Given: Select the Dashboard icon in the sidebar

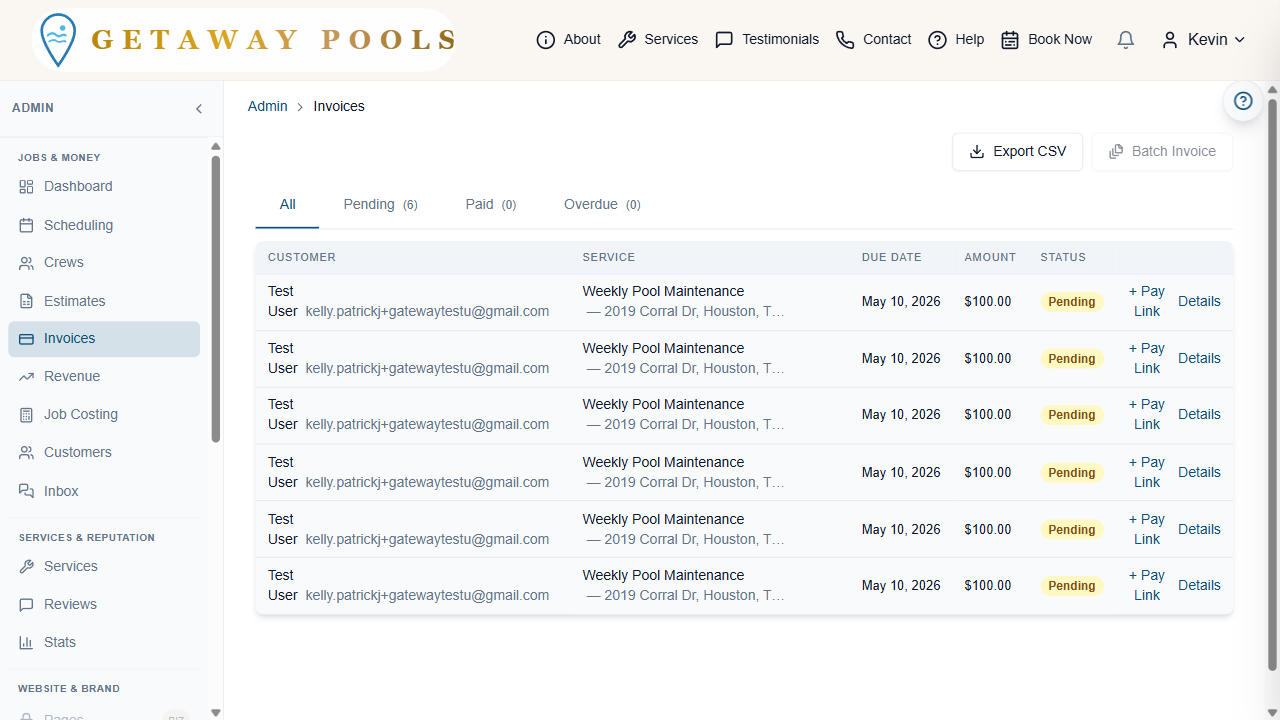Looking at the screenshot, I should (x=26, y=186).
